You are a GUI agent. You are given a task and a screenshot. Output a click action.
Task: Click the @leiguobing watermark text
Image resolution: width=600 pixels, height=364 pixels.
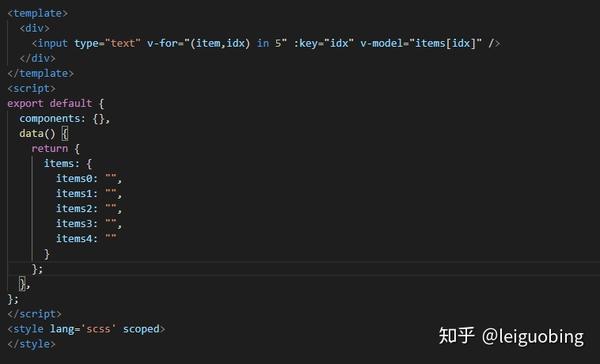coord(533,336)
